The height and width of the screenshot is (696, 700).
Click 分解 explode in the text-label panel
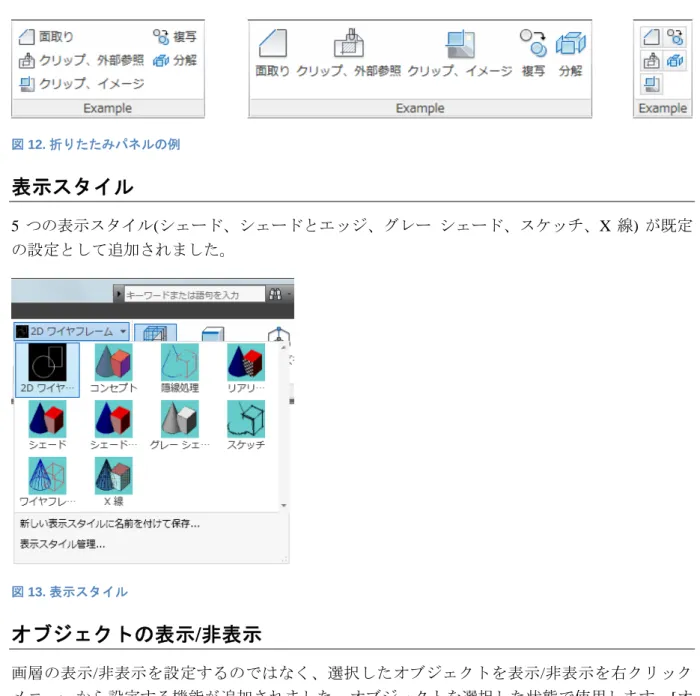pos(175,60)
